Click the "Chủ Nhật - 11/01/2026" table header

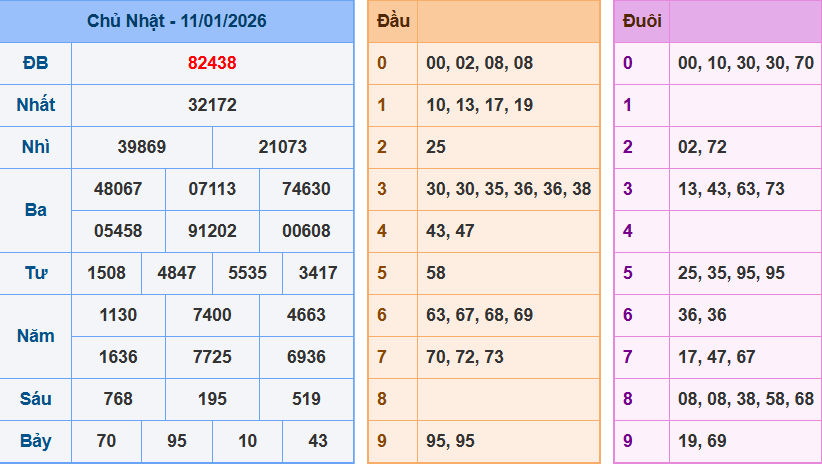coord(177,21)
